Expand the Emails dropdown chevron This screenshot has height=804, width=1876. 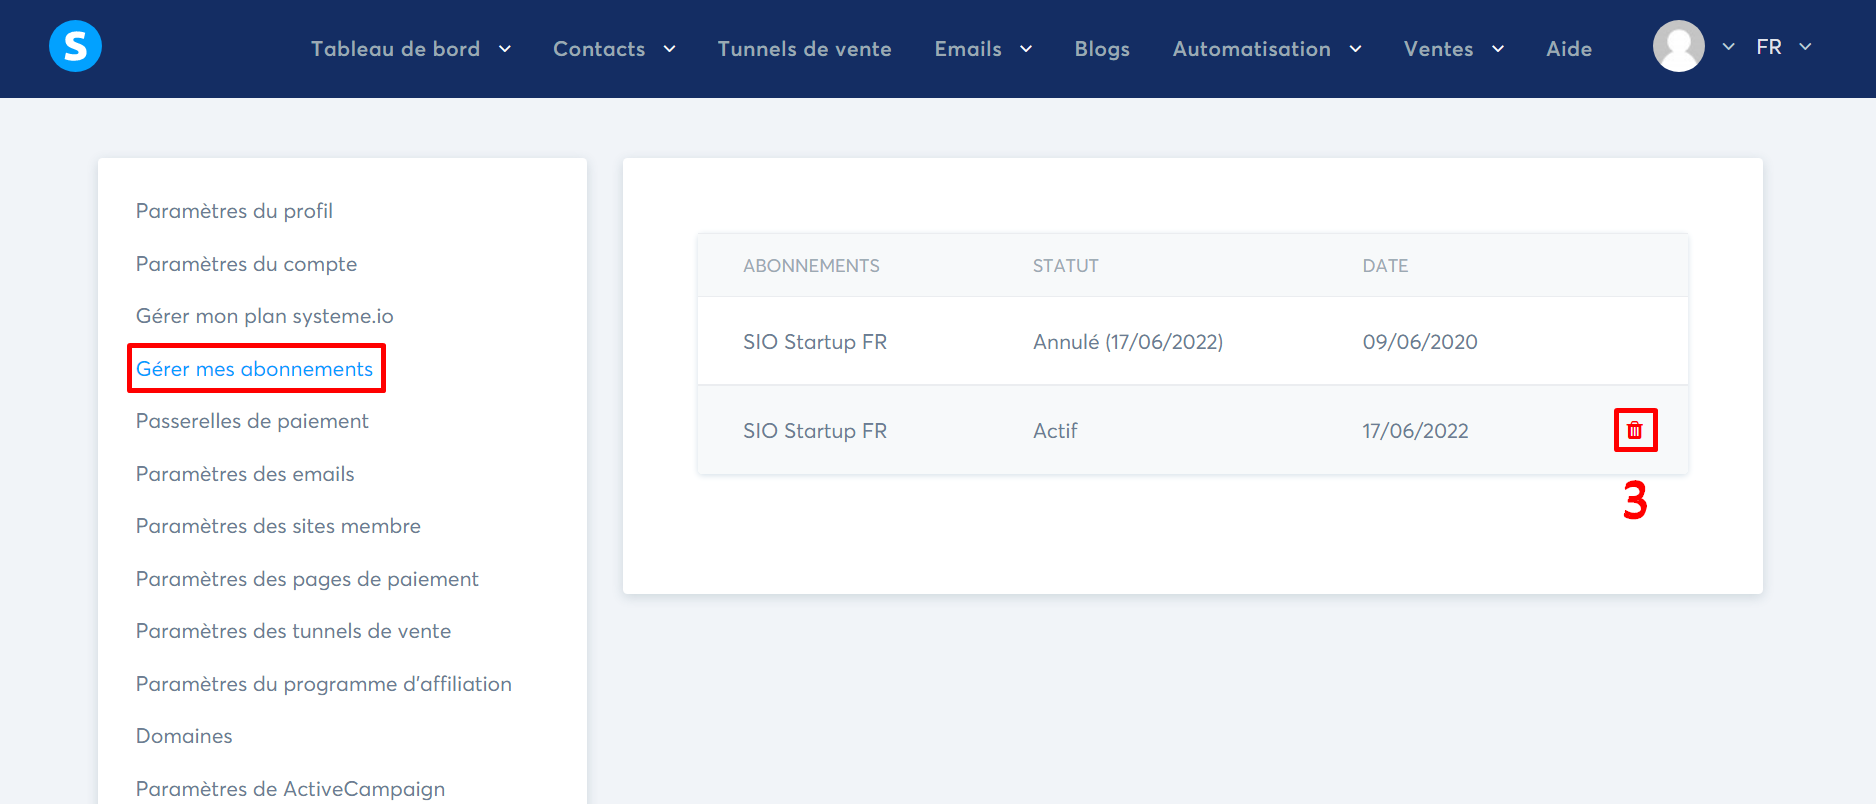[x=1026, y=49]
